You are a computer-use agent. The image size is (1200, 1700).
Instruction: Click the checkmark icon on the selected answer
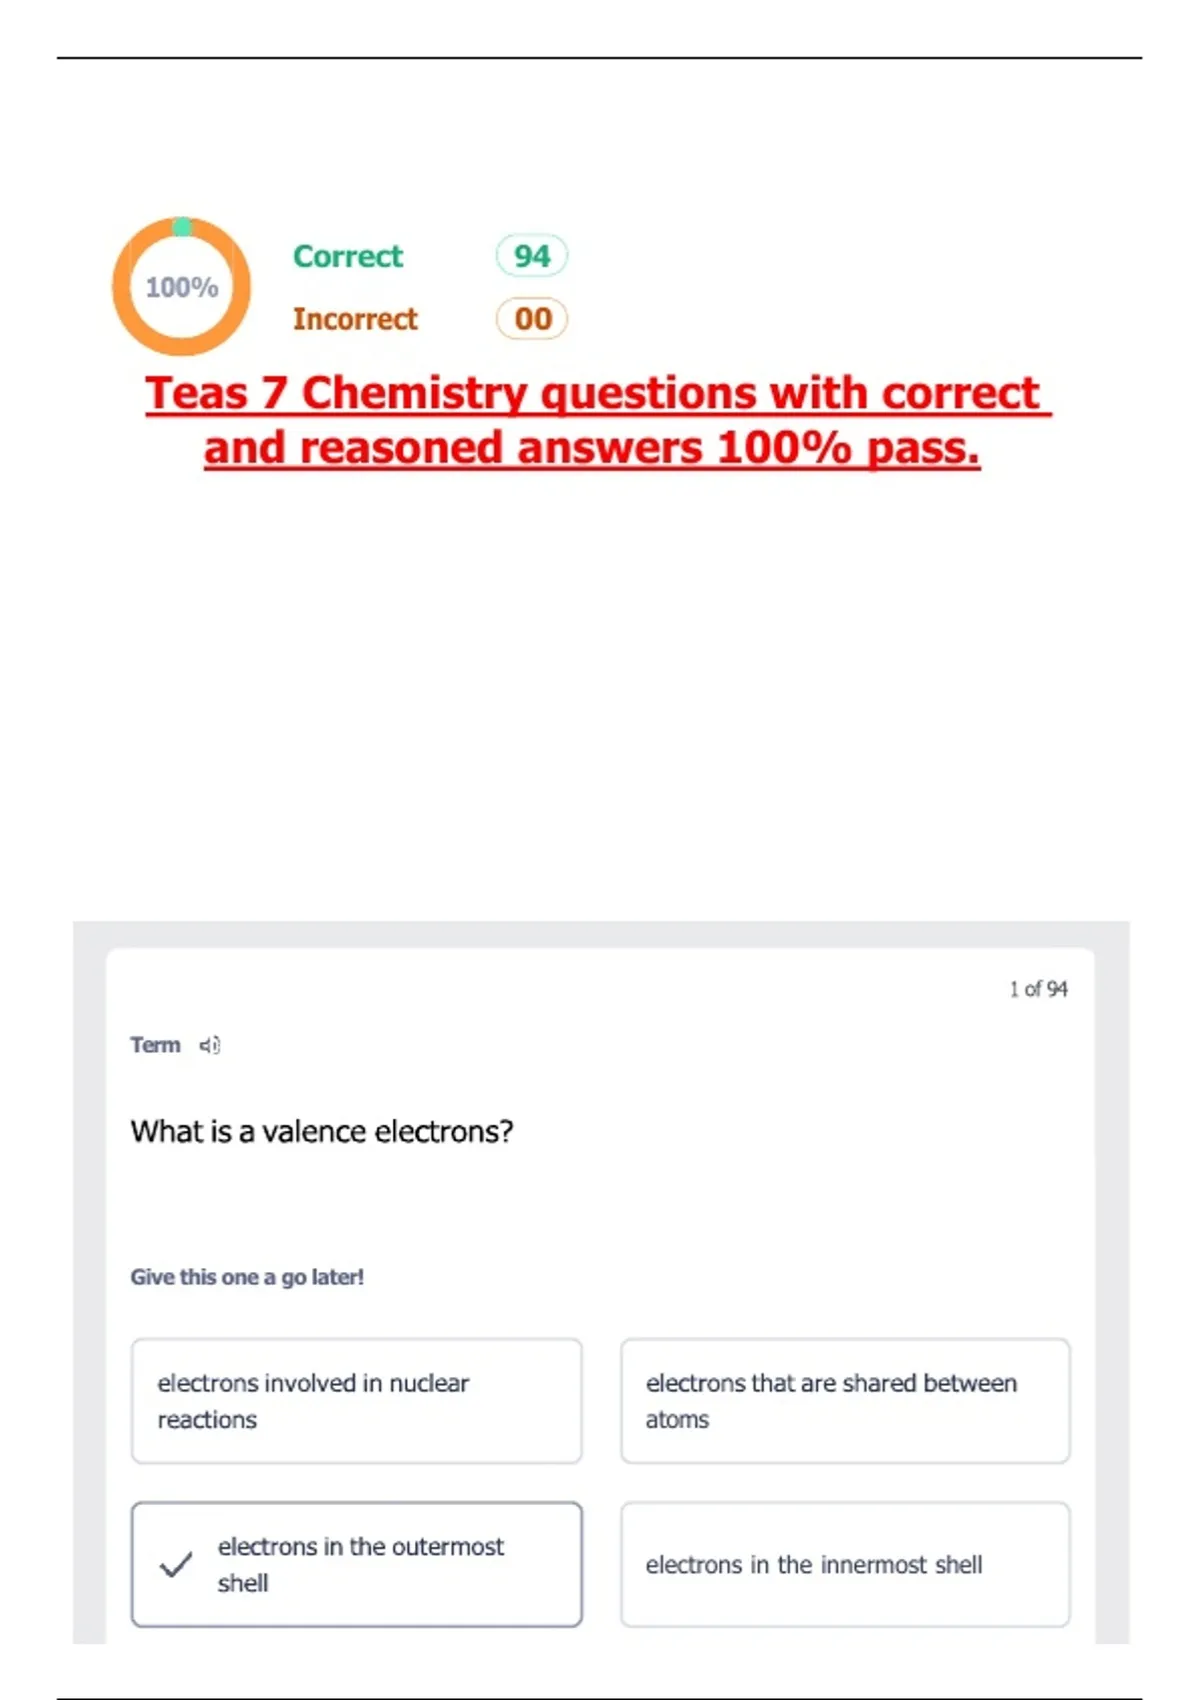176,1565
